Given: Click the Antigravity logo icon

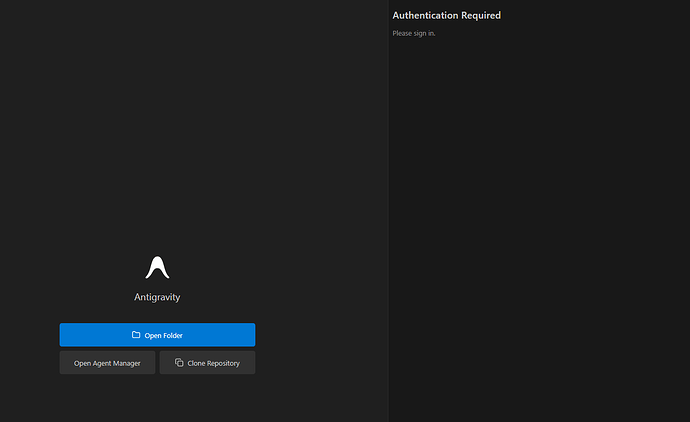Looking at the screenshot, I should [158, 267].
